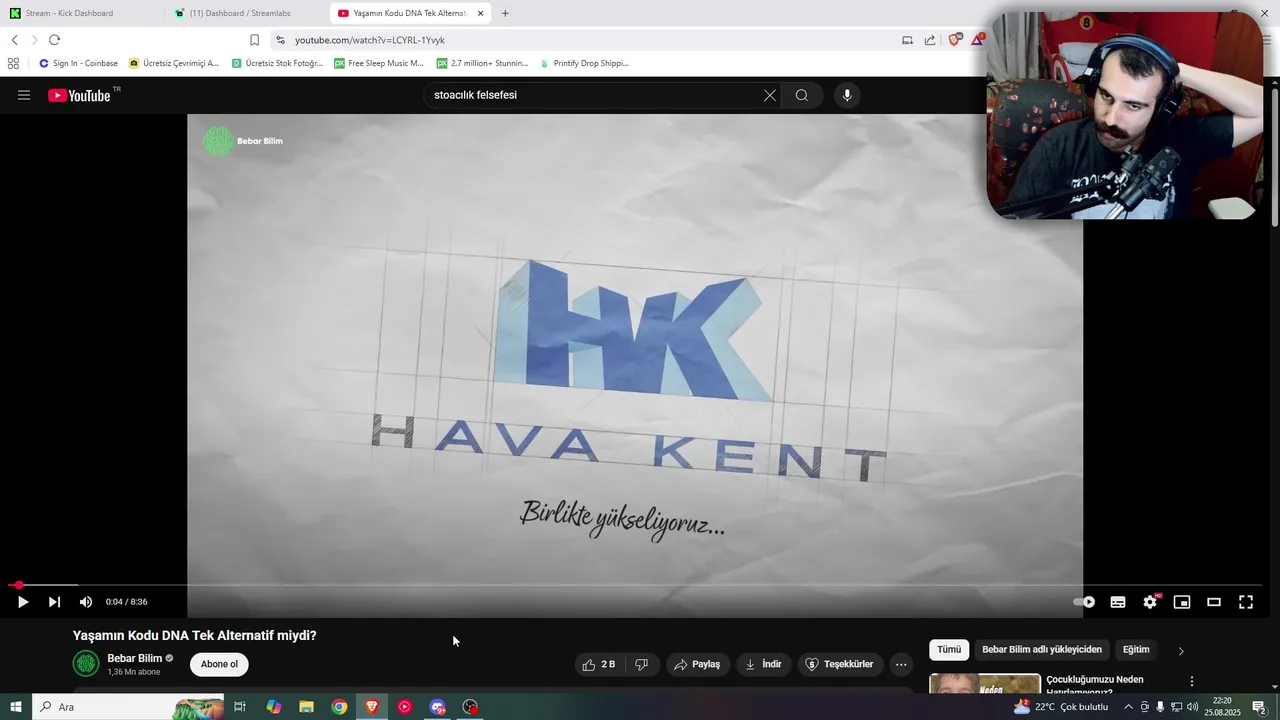Image resolution: width=1280 pixels, height=720 pixels.
Task: Go back in browser history
Action: tap(14, 40)
